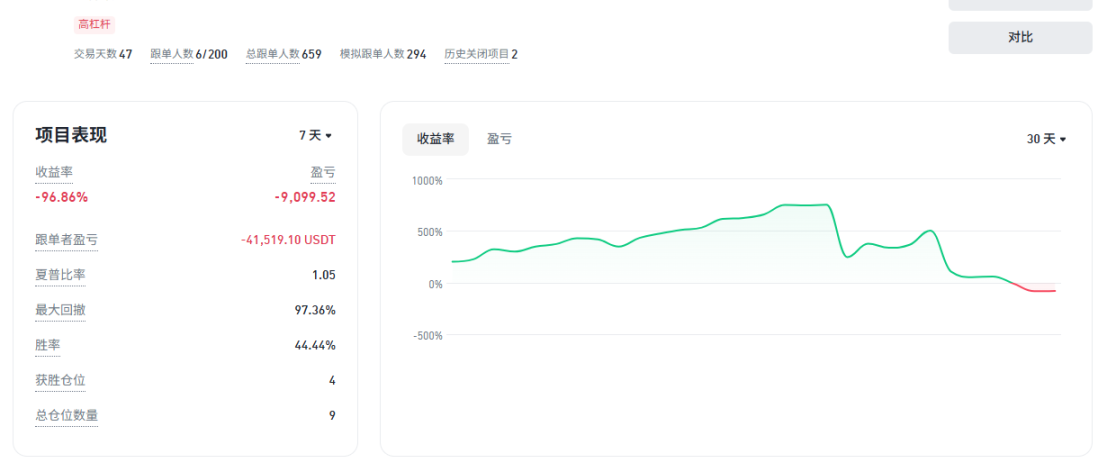Click the 盈亏 label in 项目表现 panel
Viewport: 1116px width, 472px height.
(x=323, y=172)
